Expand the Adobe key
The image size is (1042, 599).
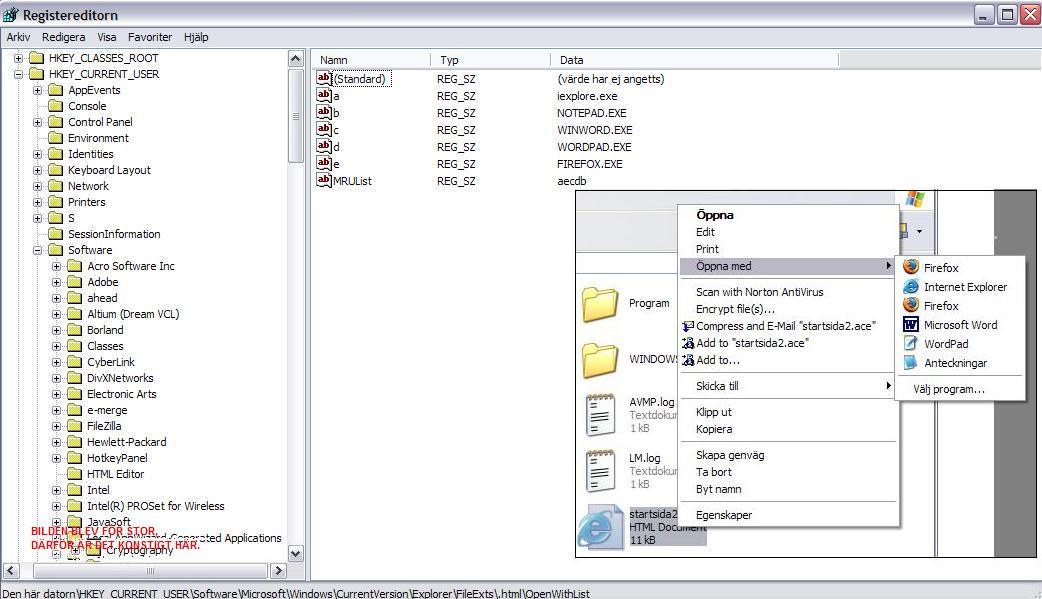click(x=56, y=282)
